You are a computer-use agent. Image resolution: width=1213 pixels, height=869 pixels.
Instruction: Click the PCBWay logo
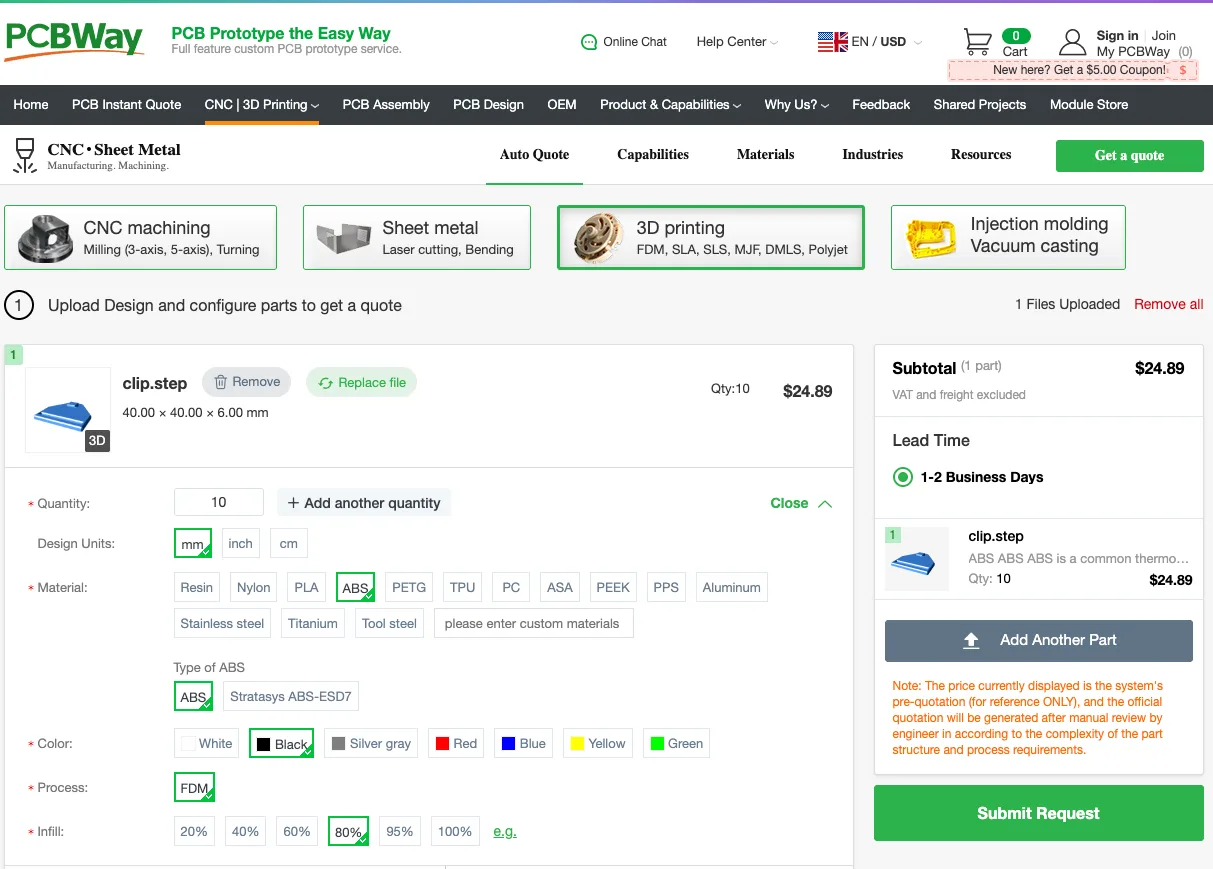[x=75, y=40]
